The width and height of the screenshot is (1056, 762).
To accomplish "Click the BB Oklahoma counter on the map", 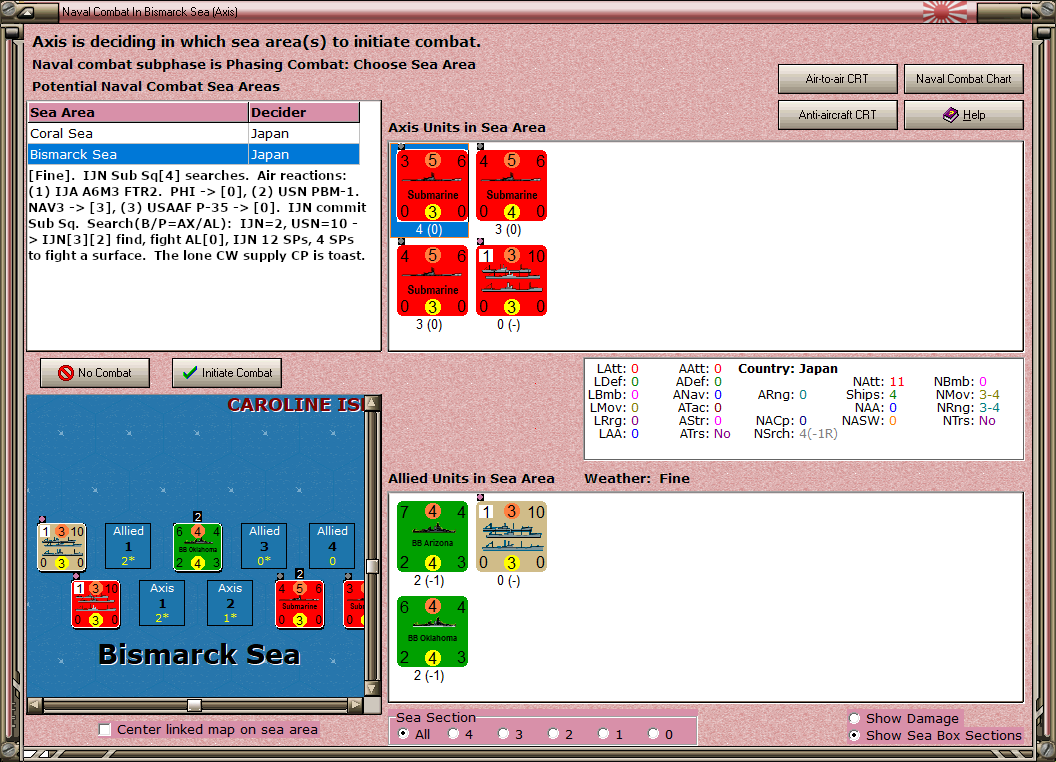I will tap(197, 547).
